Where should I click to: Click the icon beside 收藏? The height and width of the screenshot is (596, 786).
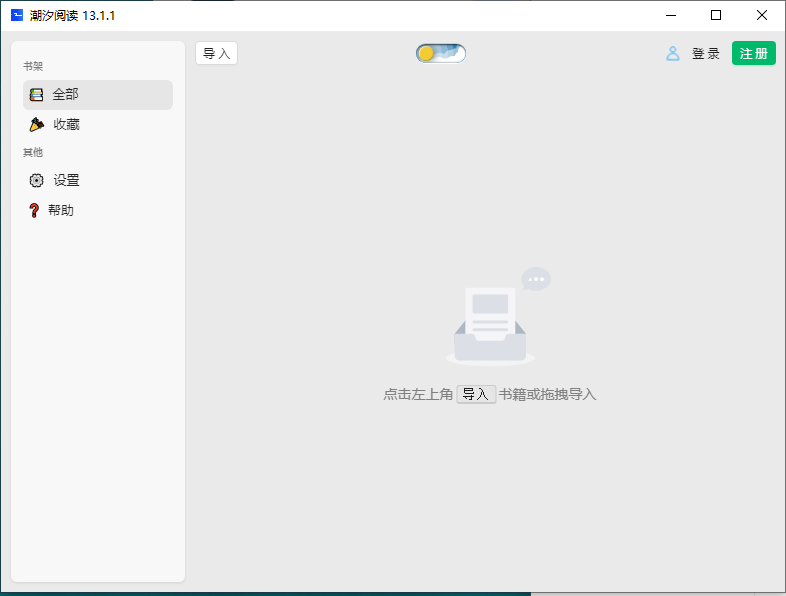pyautogui.click(x=37, y=124)
